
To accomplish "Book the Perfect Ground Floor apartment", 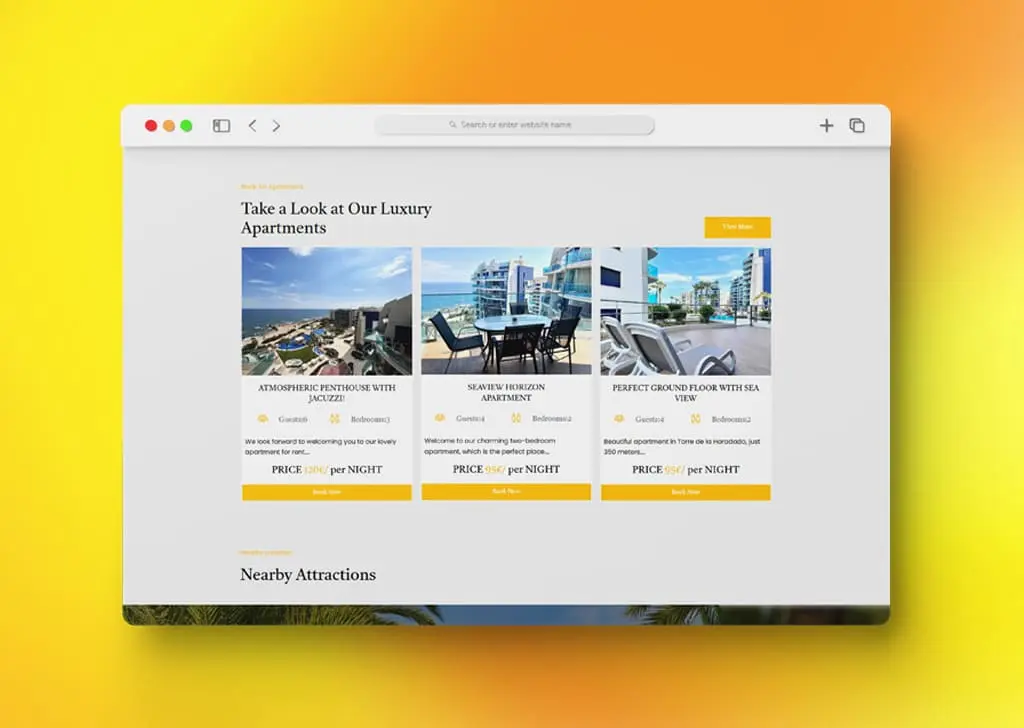I will [685, 492].
